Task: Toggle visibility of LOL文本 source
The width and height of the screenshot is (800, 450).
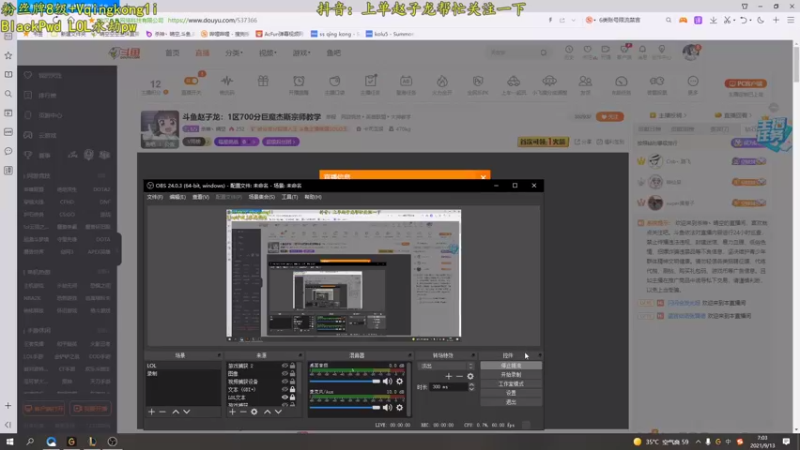Action: 285,396
